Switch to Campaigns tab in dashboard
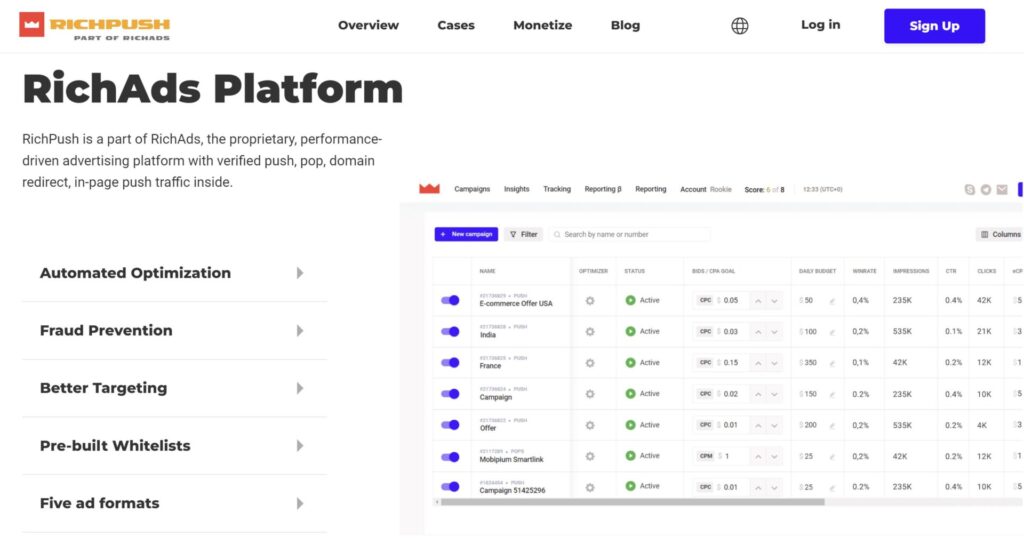Image resolution: width=1024 pixels, height=560 pixels. pyautogui.click(x=472, y=189)
